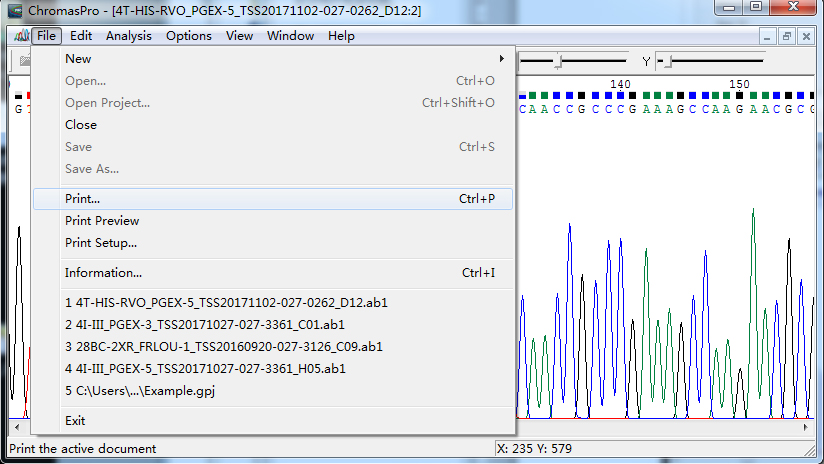Click the ChromasPro title bar app icon

coord(15,9)
